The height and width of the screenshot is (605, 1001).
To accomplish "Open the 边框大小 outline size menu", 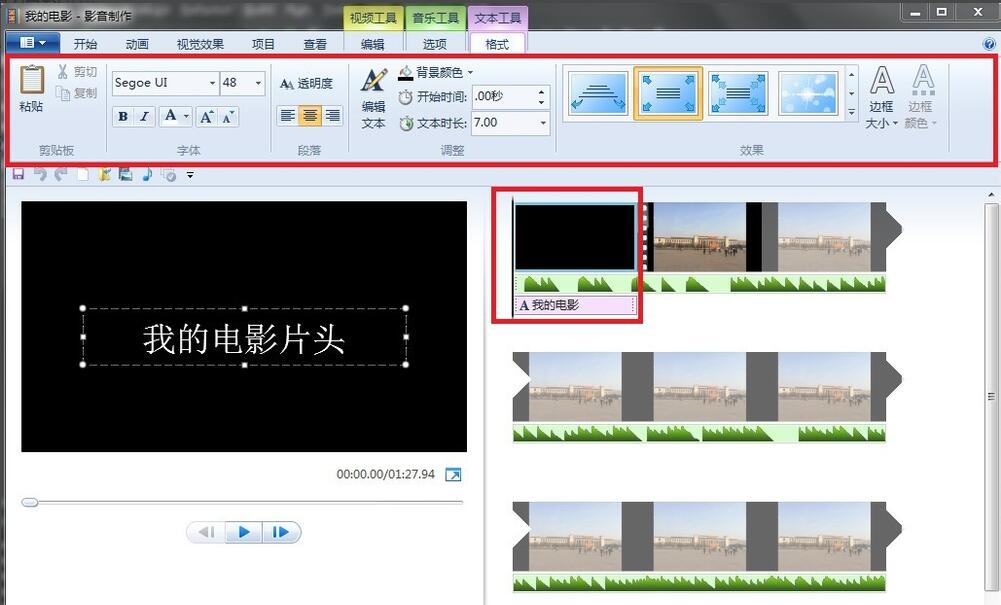I will point(882,97).
